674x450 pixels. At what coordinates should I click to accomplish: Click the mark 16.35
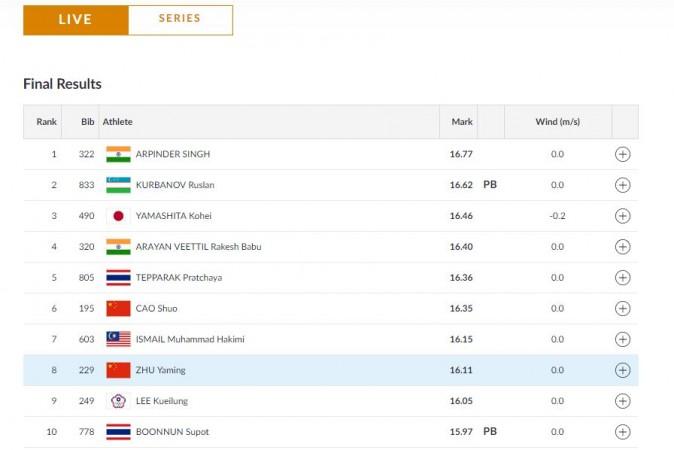461,309
